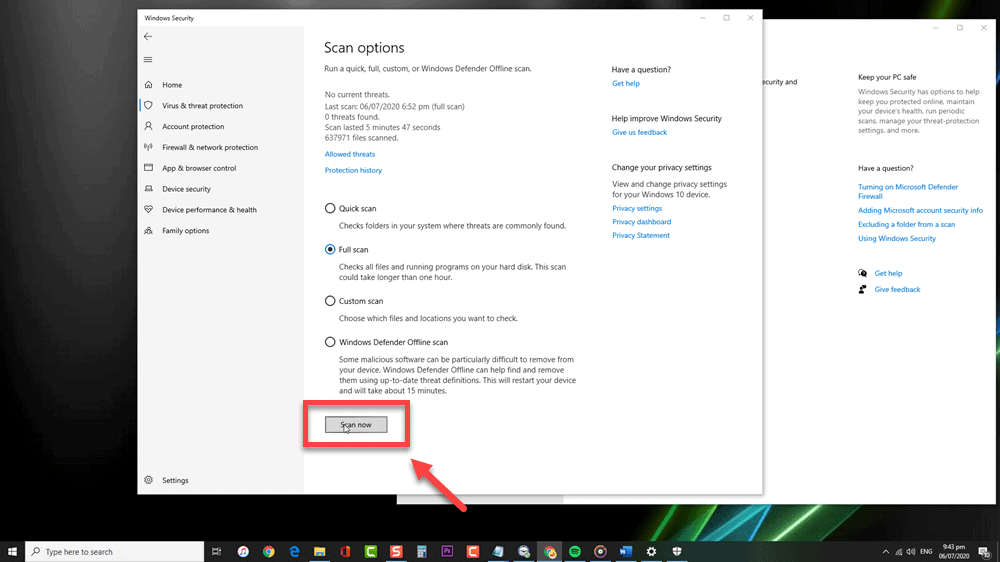Go to App & browser control
Screen dimensions: 1000x562
point(199,168)
